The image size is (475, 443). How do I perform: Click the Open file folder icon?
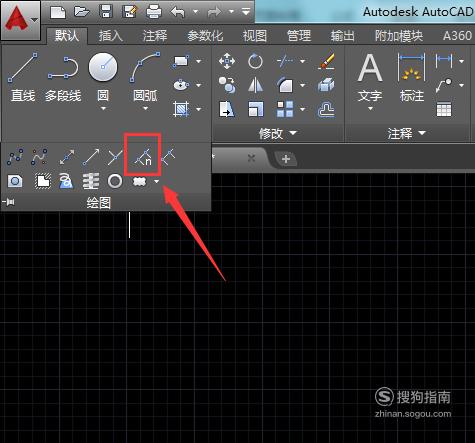82,12
